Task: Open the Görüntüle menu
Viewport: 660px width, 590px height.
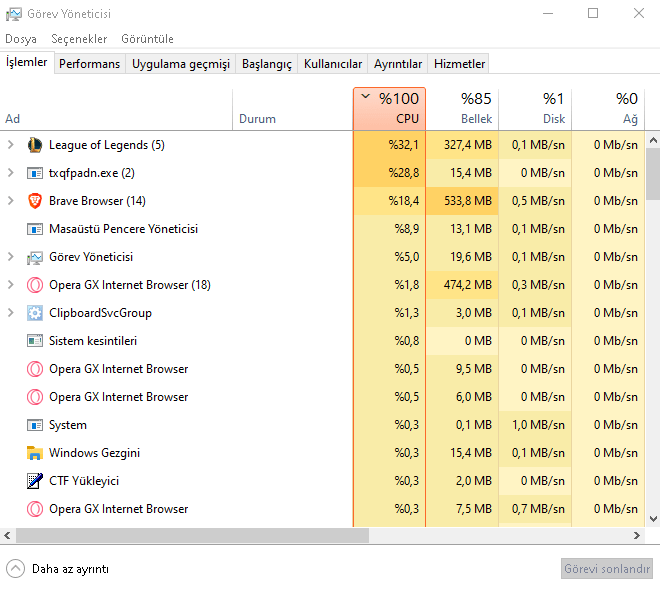Action: [147, 39]
